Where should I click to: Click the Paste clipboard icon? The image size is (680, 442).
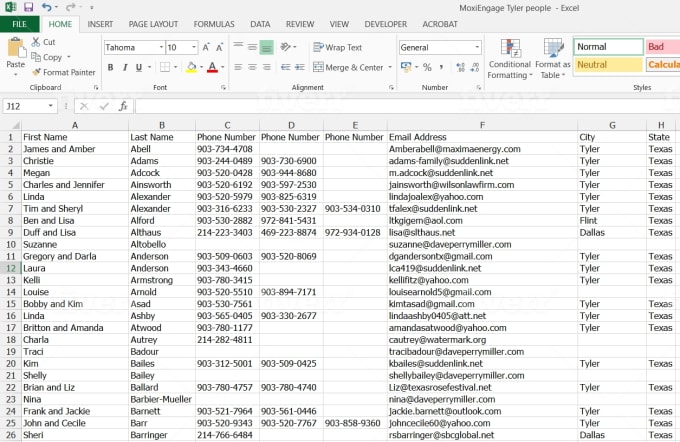[x=16, y=52]
